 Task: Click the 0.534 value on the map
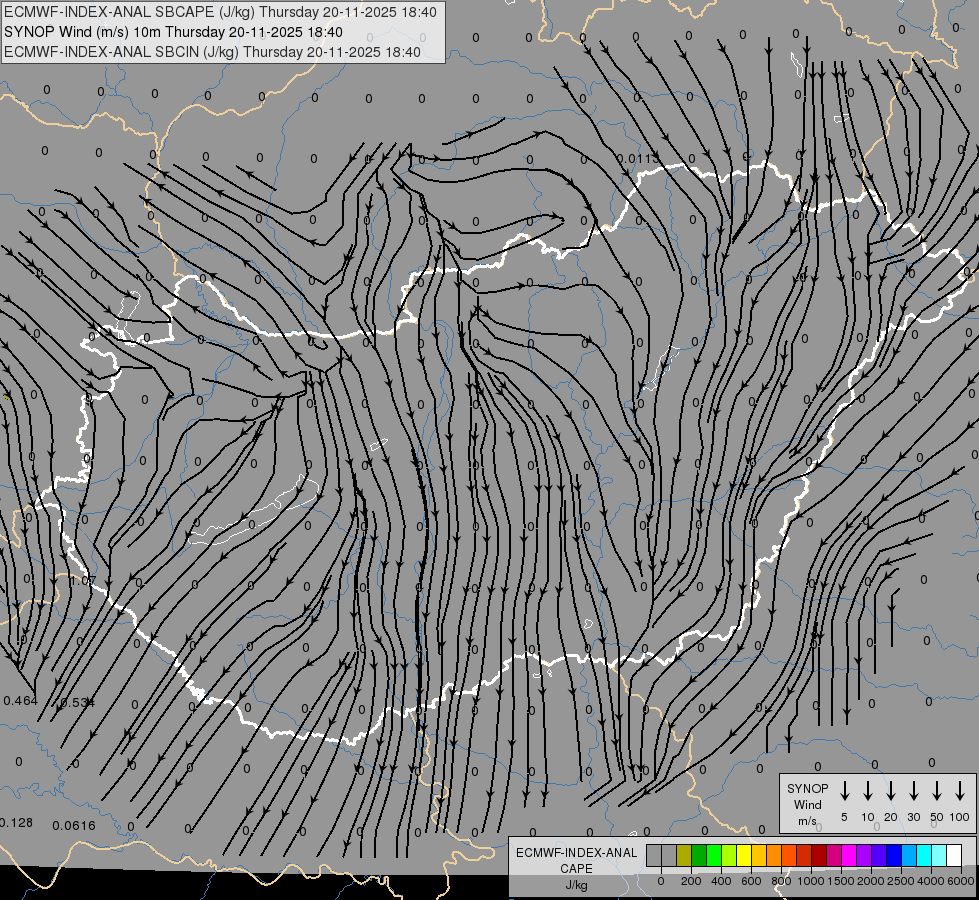click(x=77, y=703)
